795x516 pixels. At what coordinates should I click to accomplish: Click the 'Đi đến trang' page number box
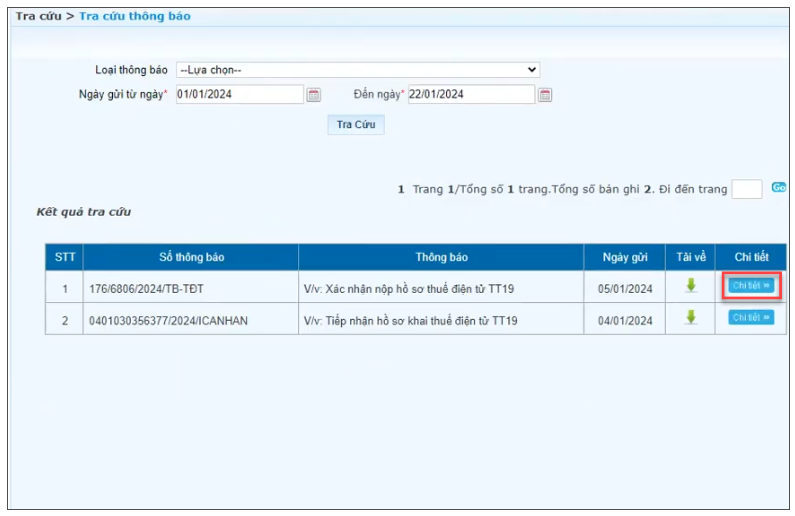[x=746, y=189]
